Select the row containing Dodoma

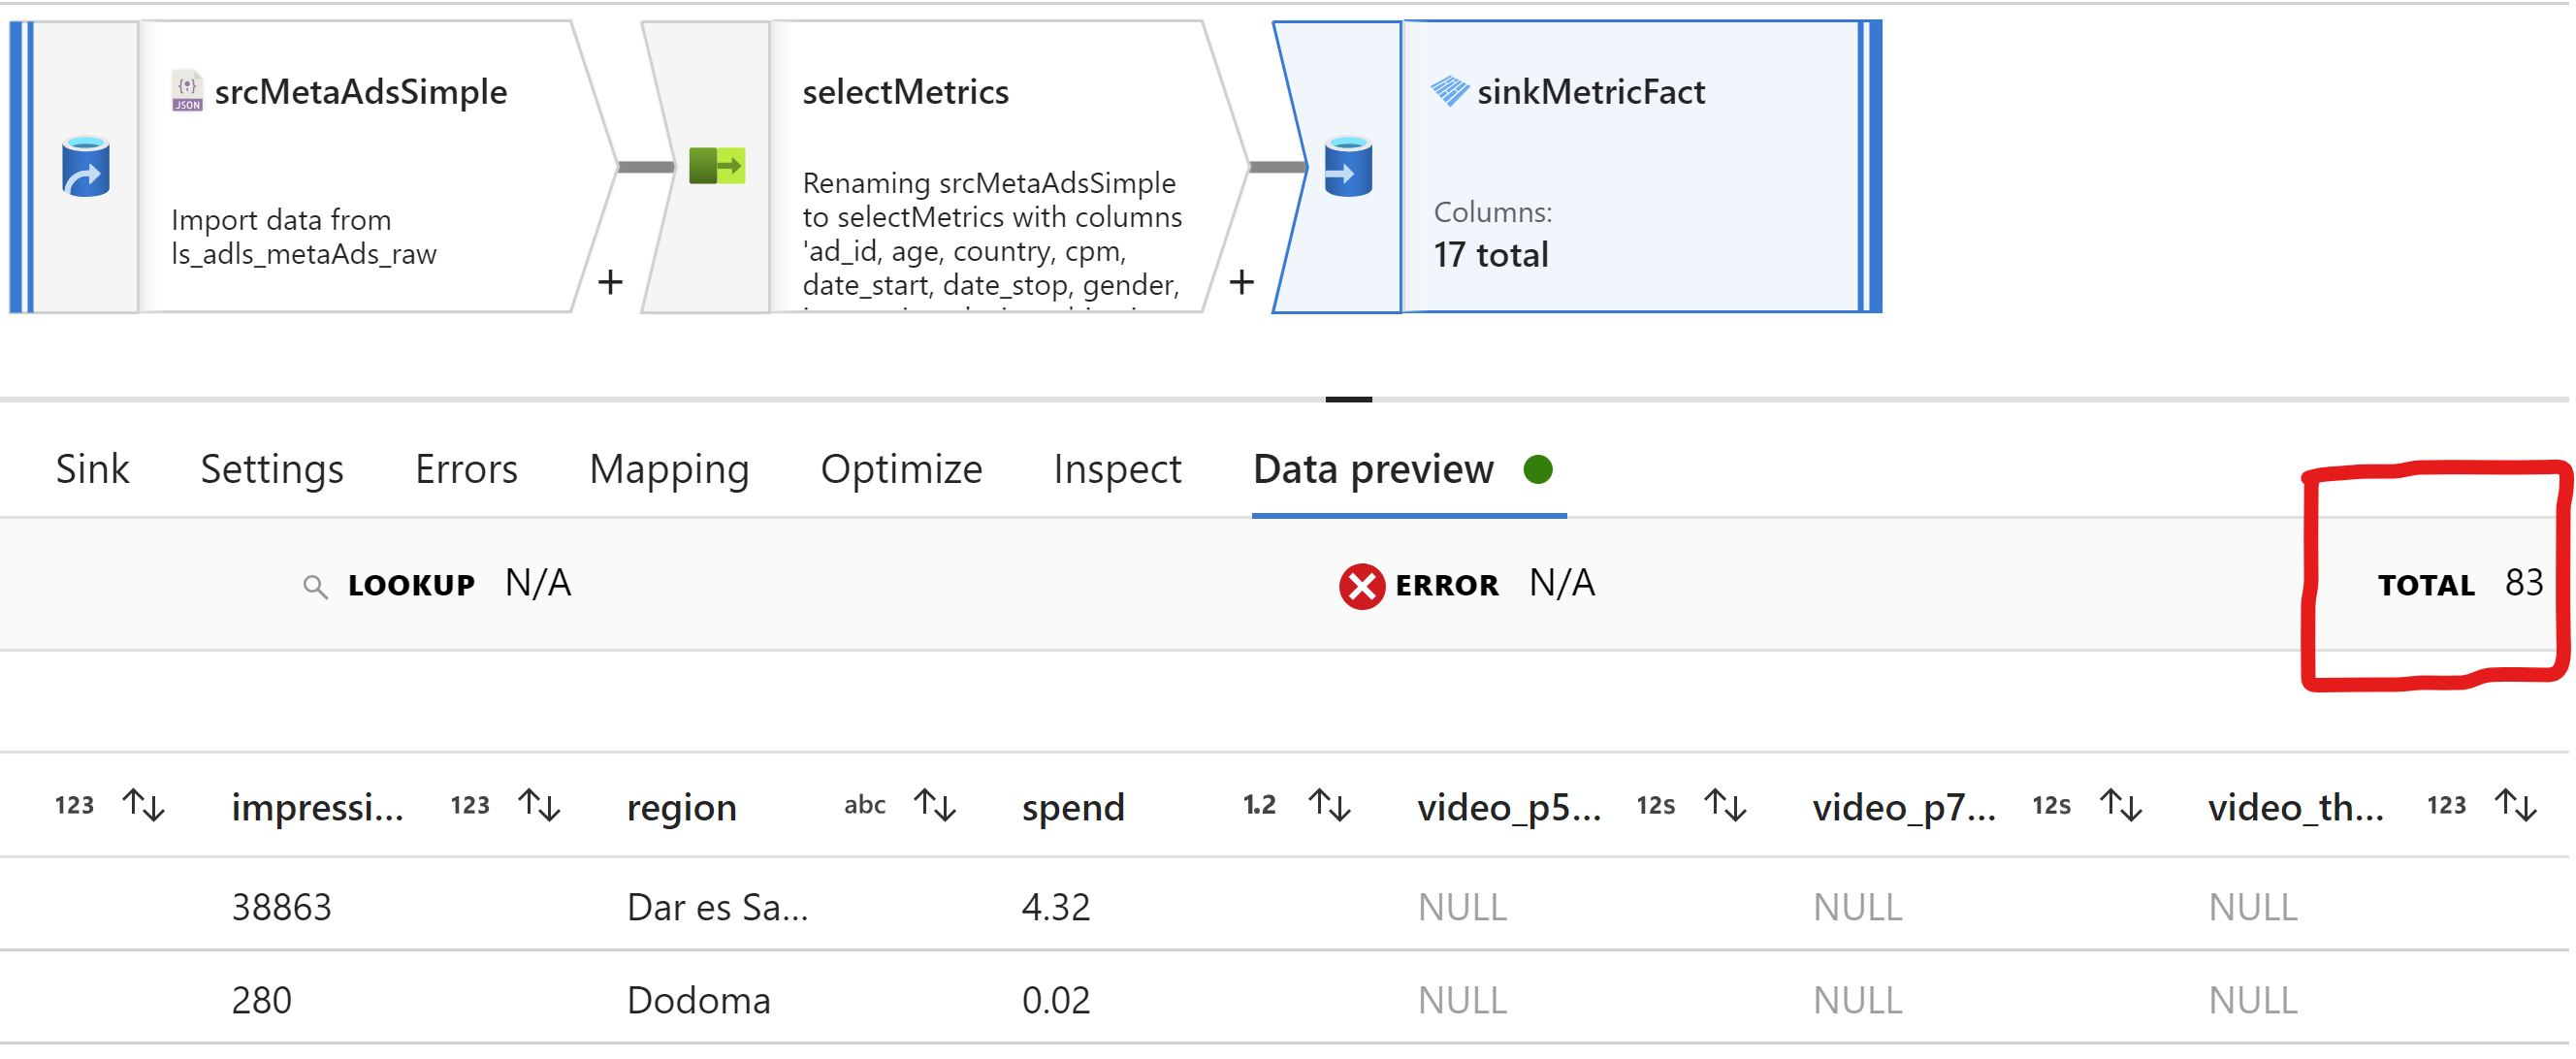tap(700, 998)
